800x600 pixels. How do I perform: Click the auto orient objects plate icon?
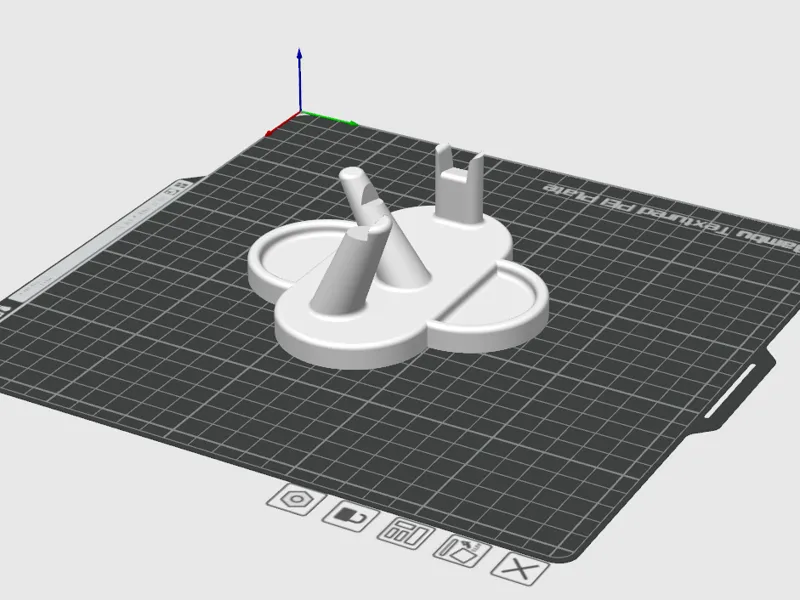(462, 551)
